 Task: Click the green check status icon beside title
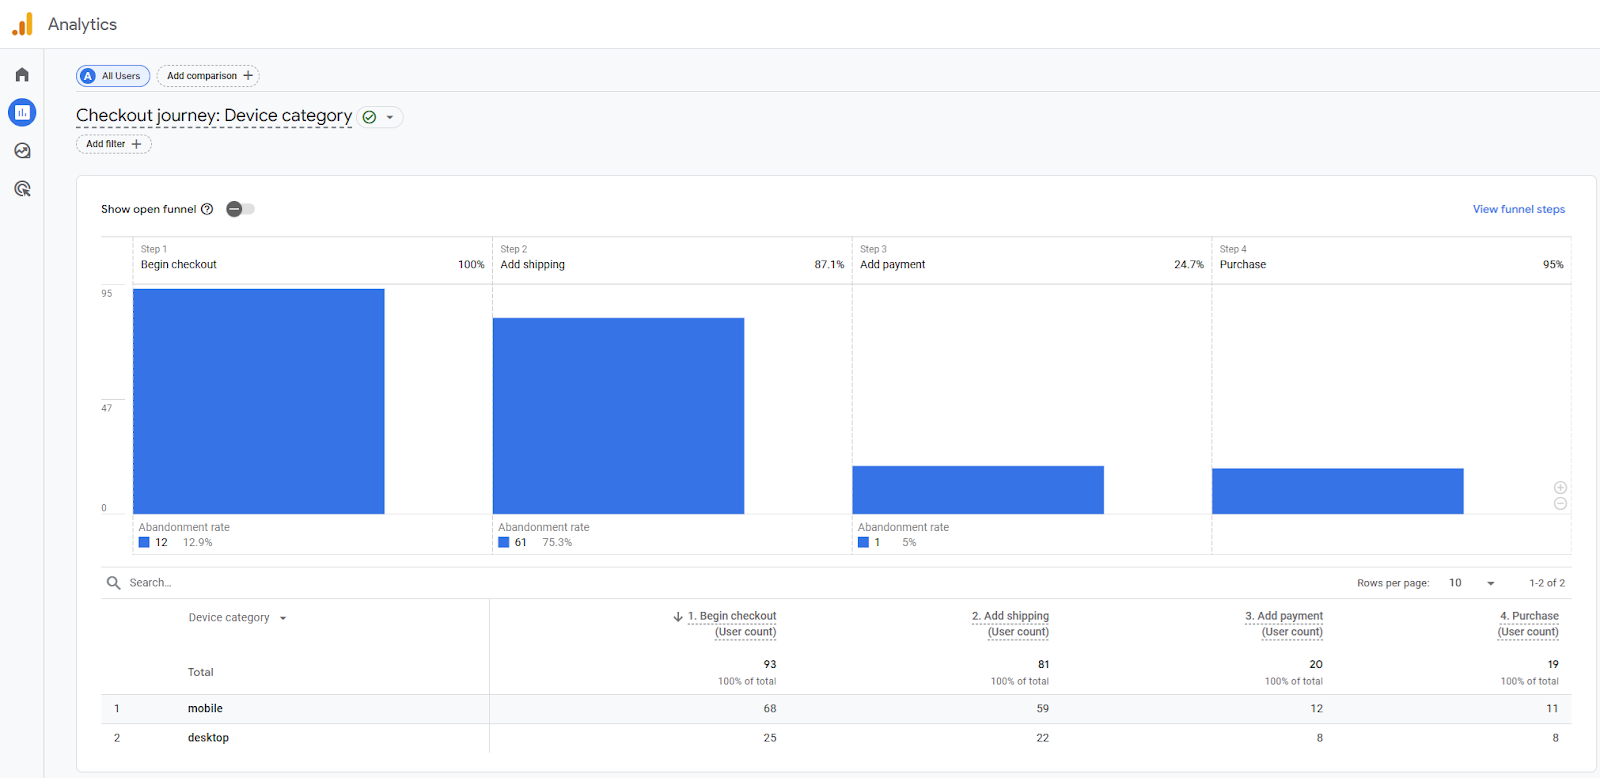[x=369, y=117]
